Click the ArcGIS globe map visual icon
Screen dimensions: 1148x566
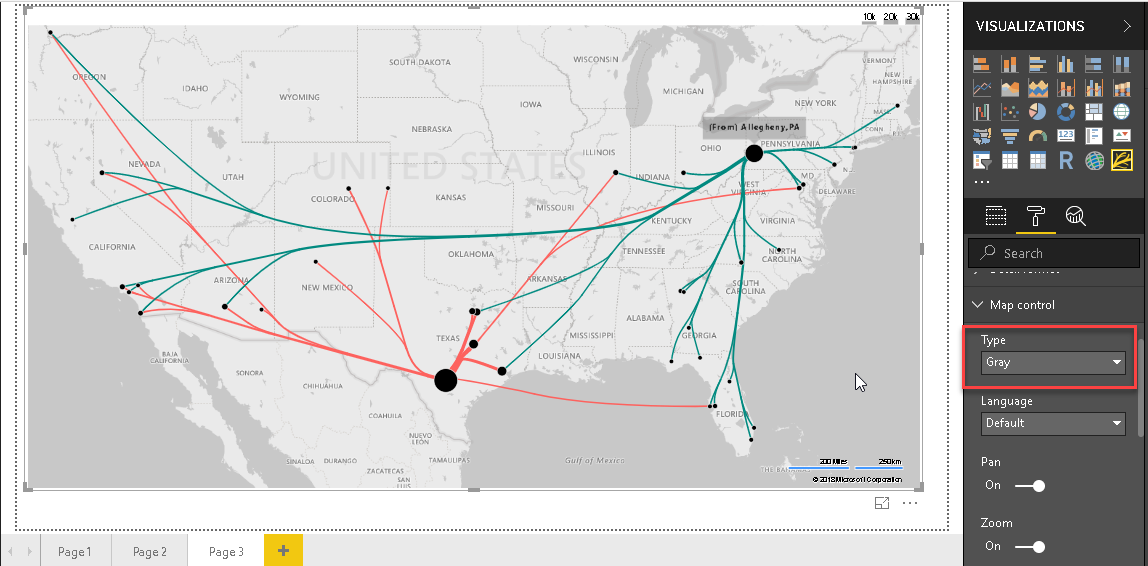tap(1094, 160)
